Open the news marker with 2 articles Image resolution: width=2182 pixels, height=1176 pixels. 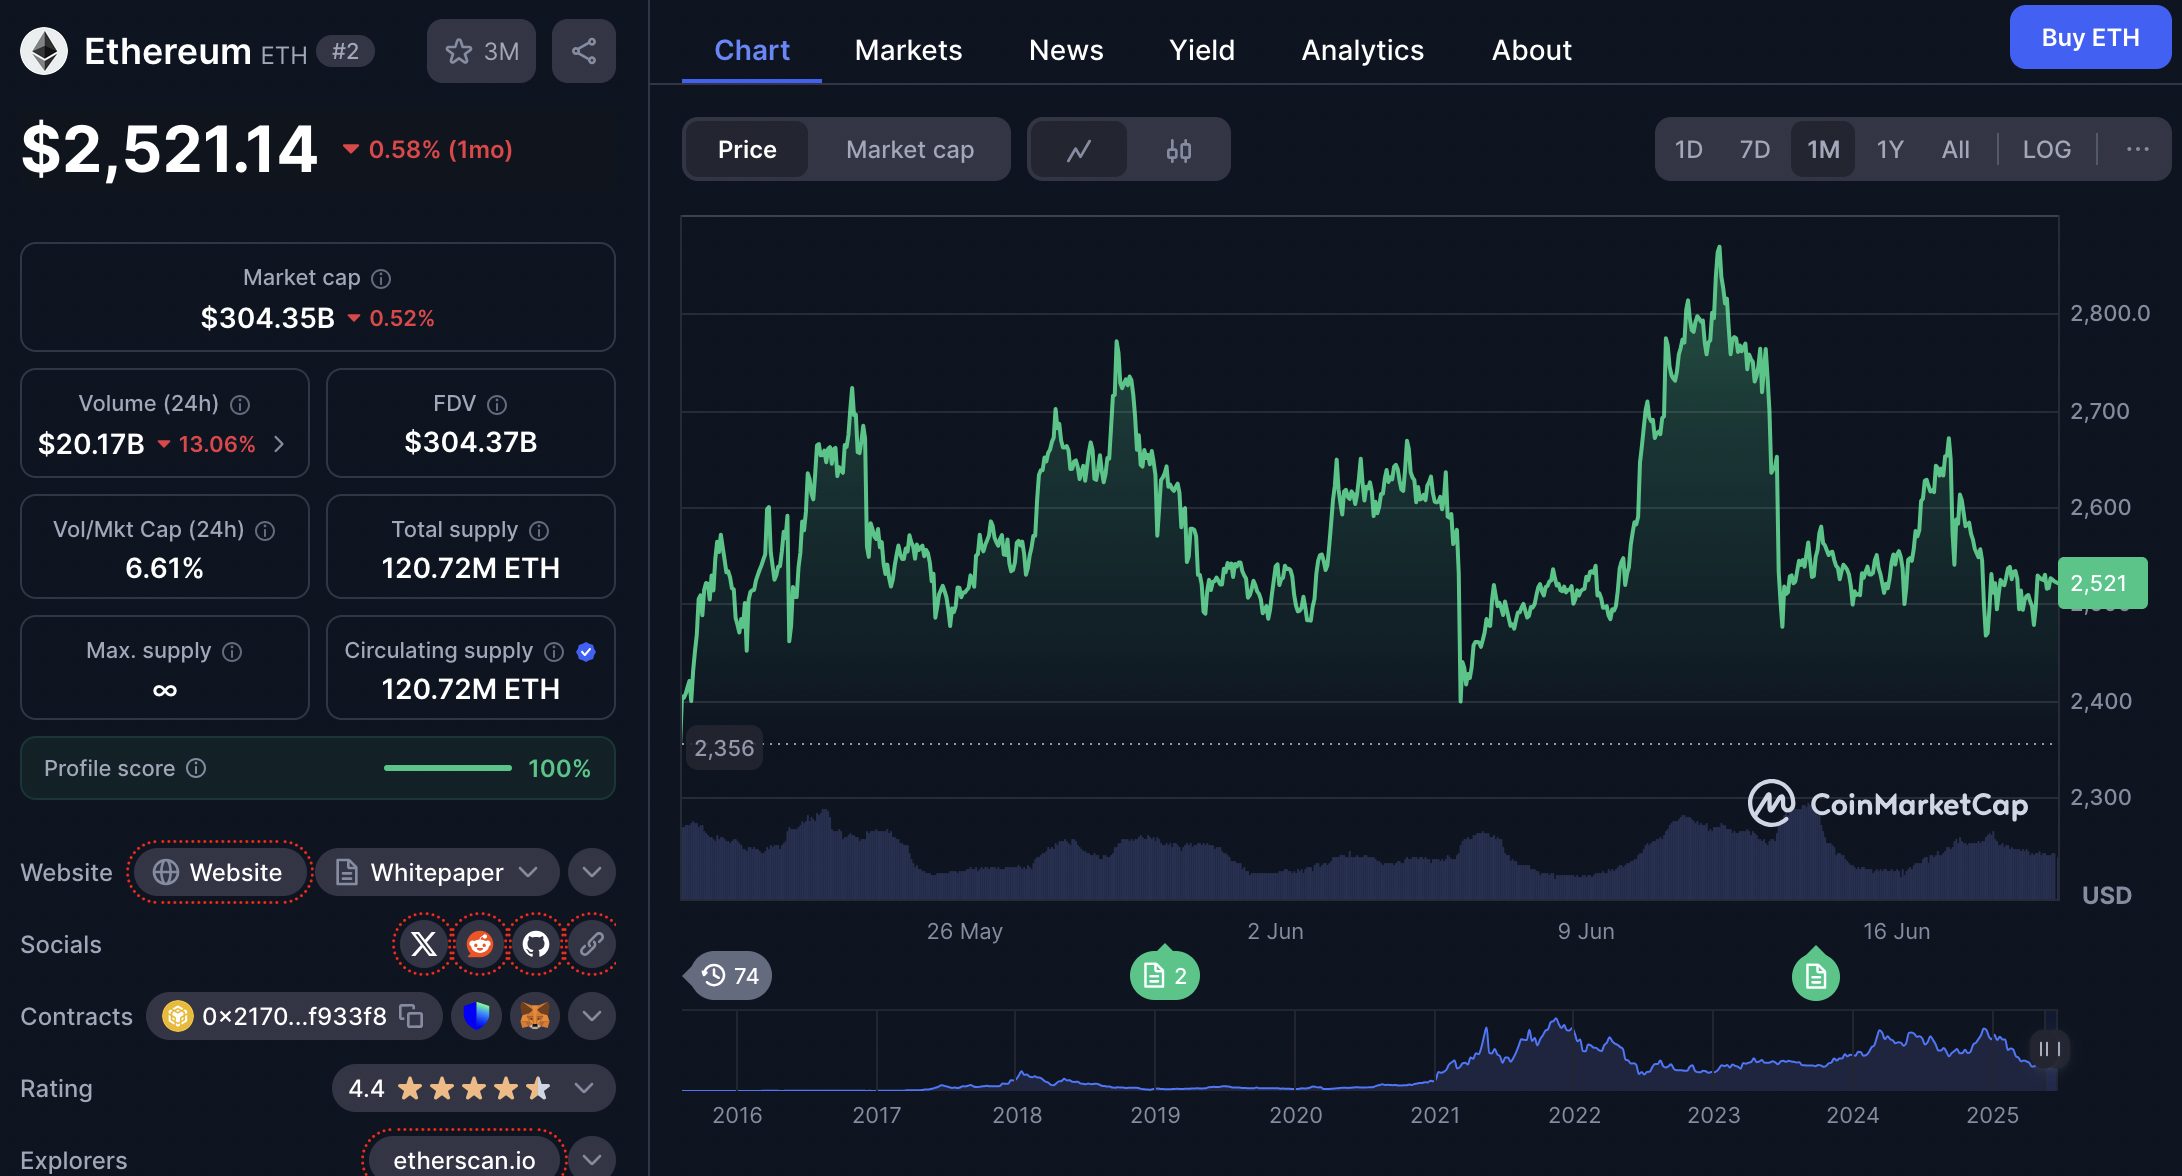point(1165,975)
